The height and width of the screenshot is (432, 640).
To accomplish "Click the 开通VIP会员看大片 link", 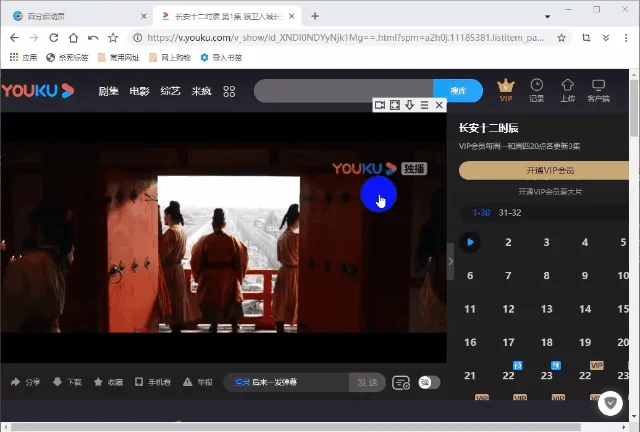I will (x=550, y=192).
